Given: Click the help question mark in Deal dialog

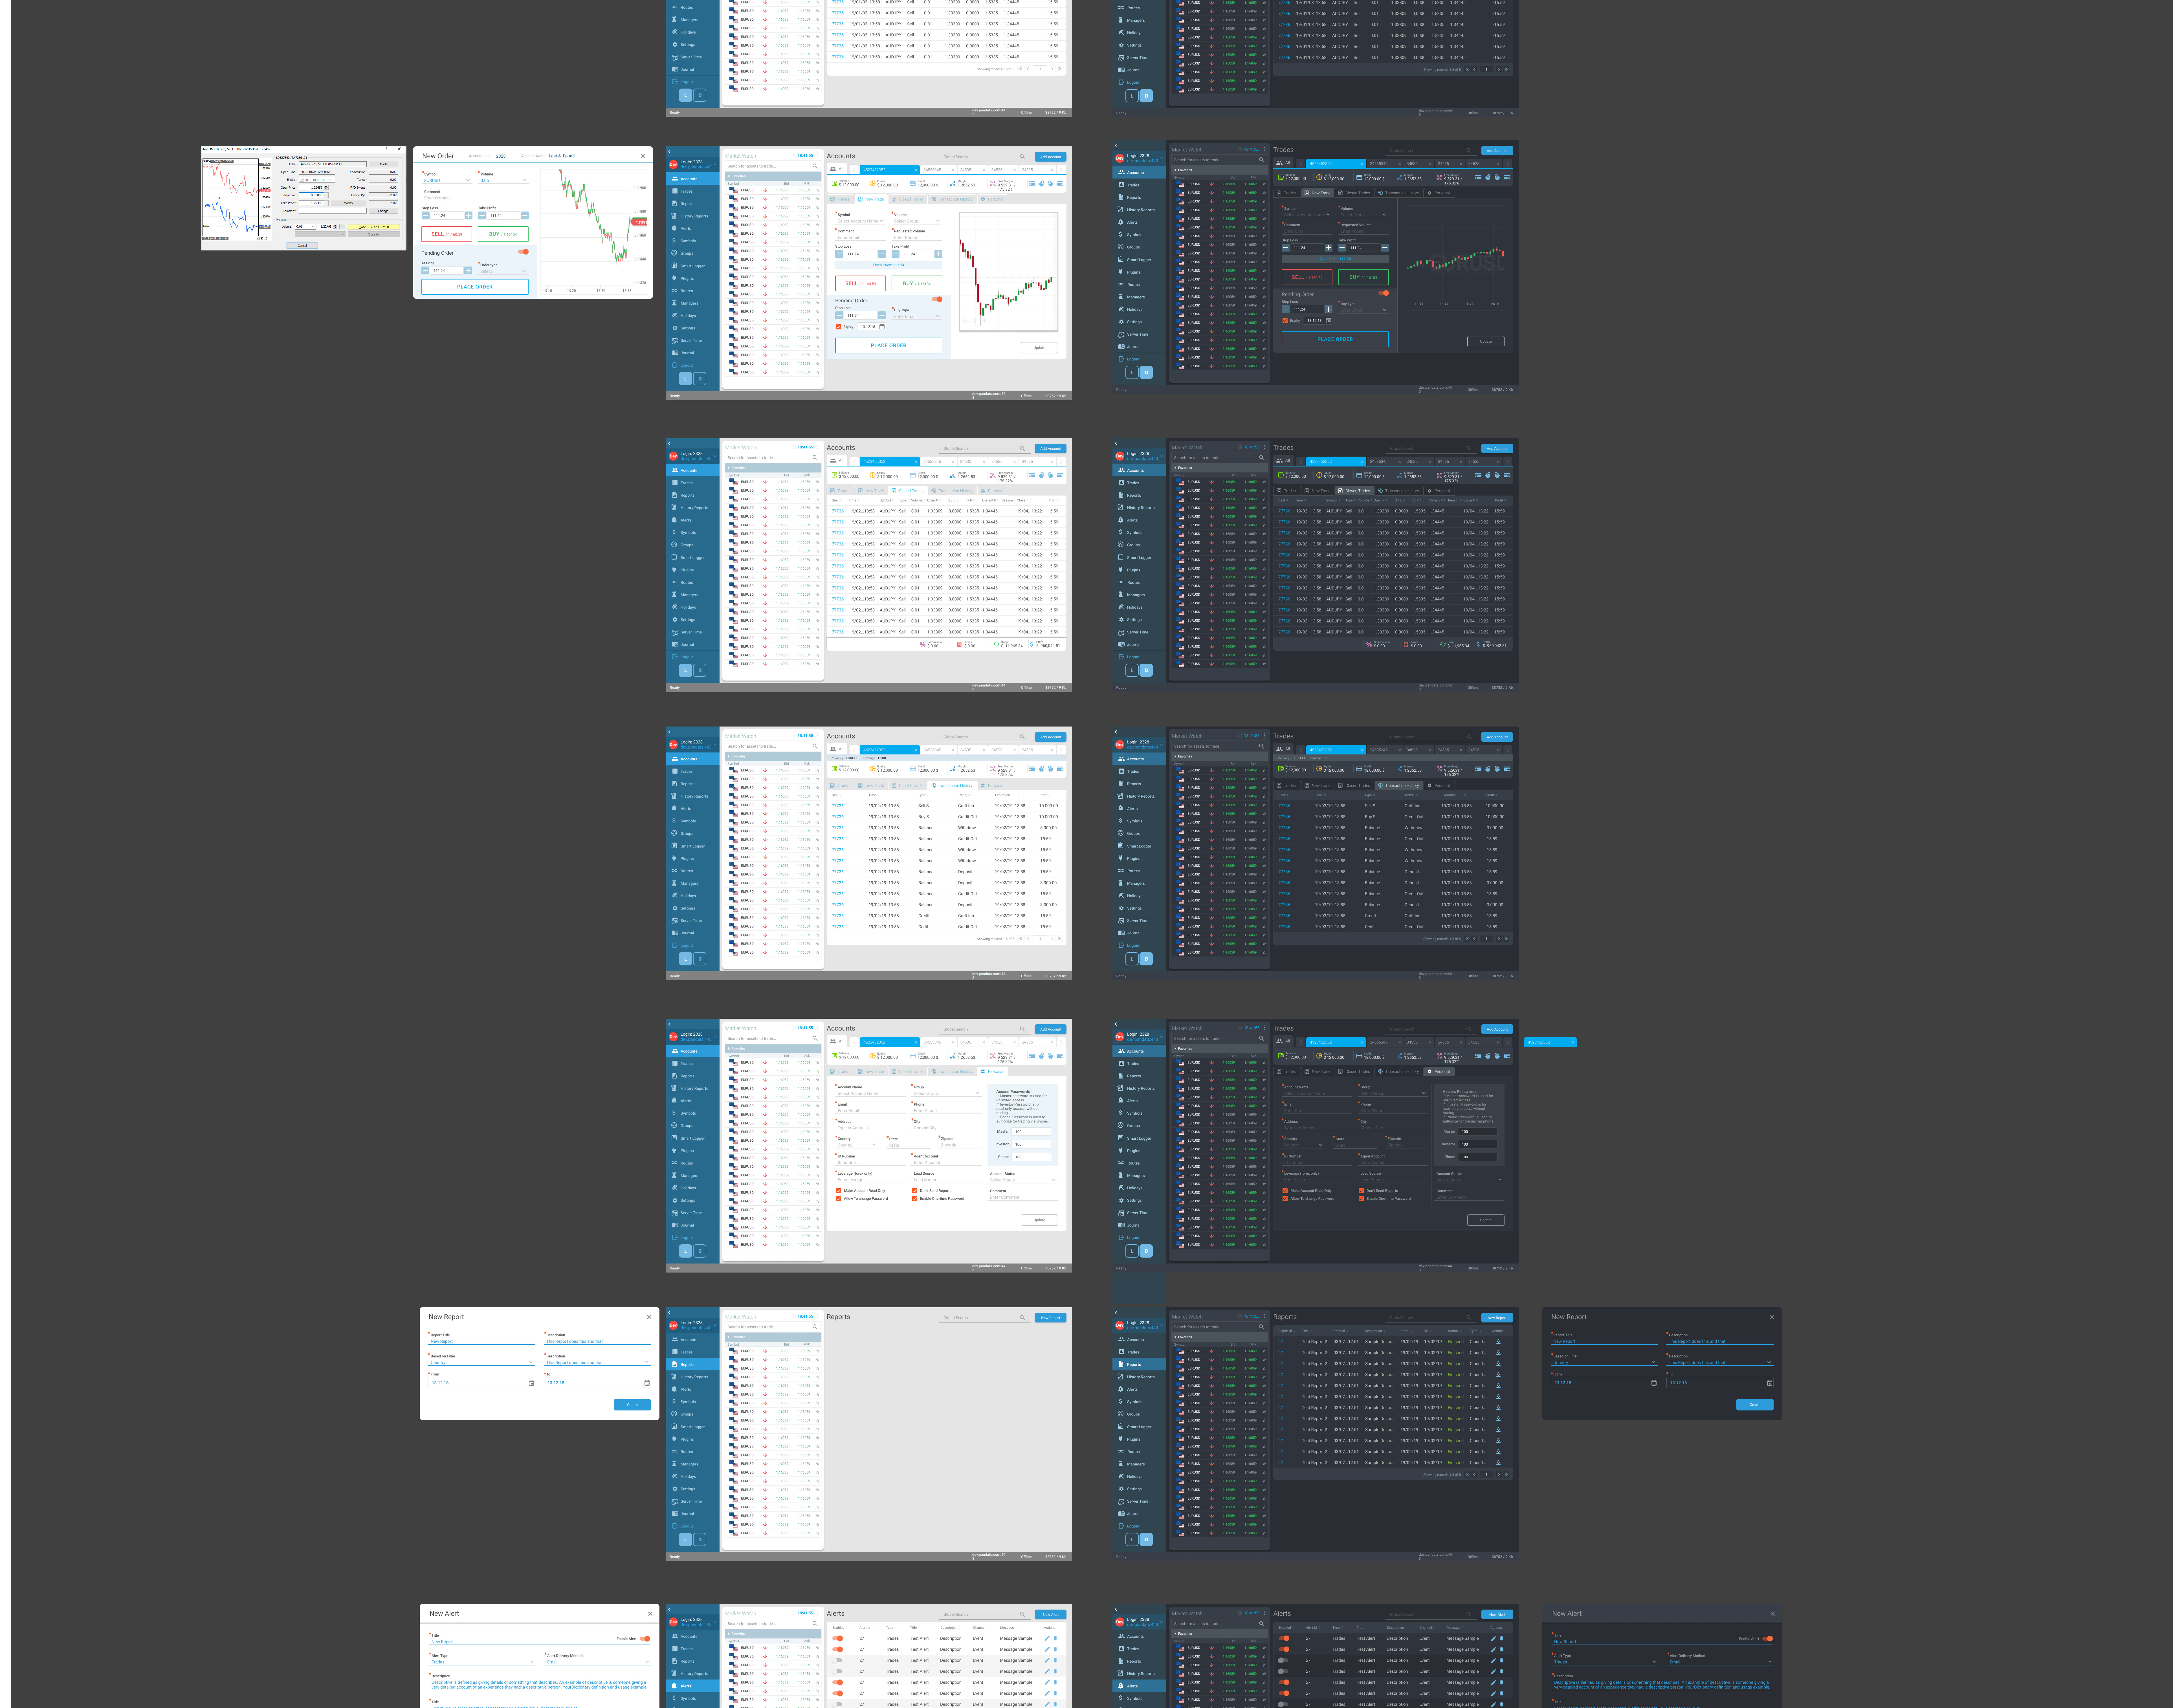Looking at the screenshot, I should [387, 149].
